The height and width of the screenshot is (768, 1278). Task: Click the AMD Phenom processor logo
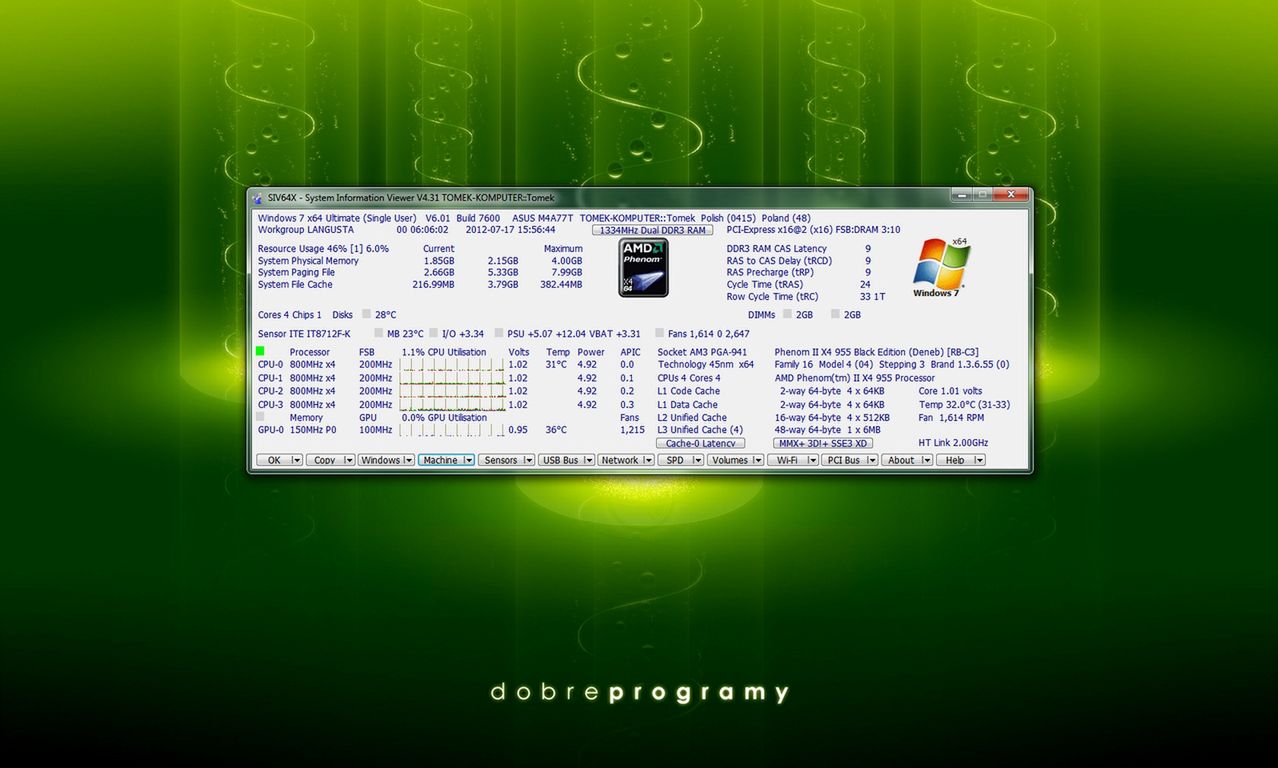(643, 267)
